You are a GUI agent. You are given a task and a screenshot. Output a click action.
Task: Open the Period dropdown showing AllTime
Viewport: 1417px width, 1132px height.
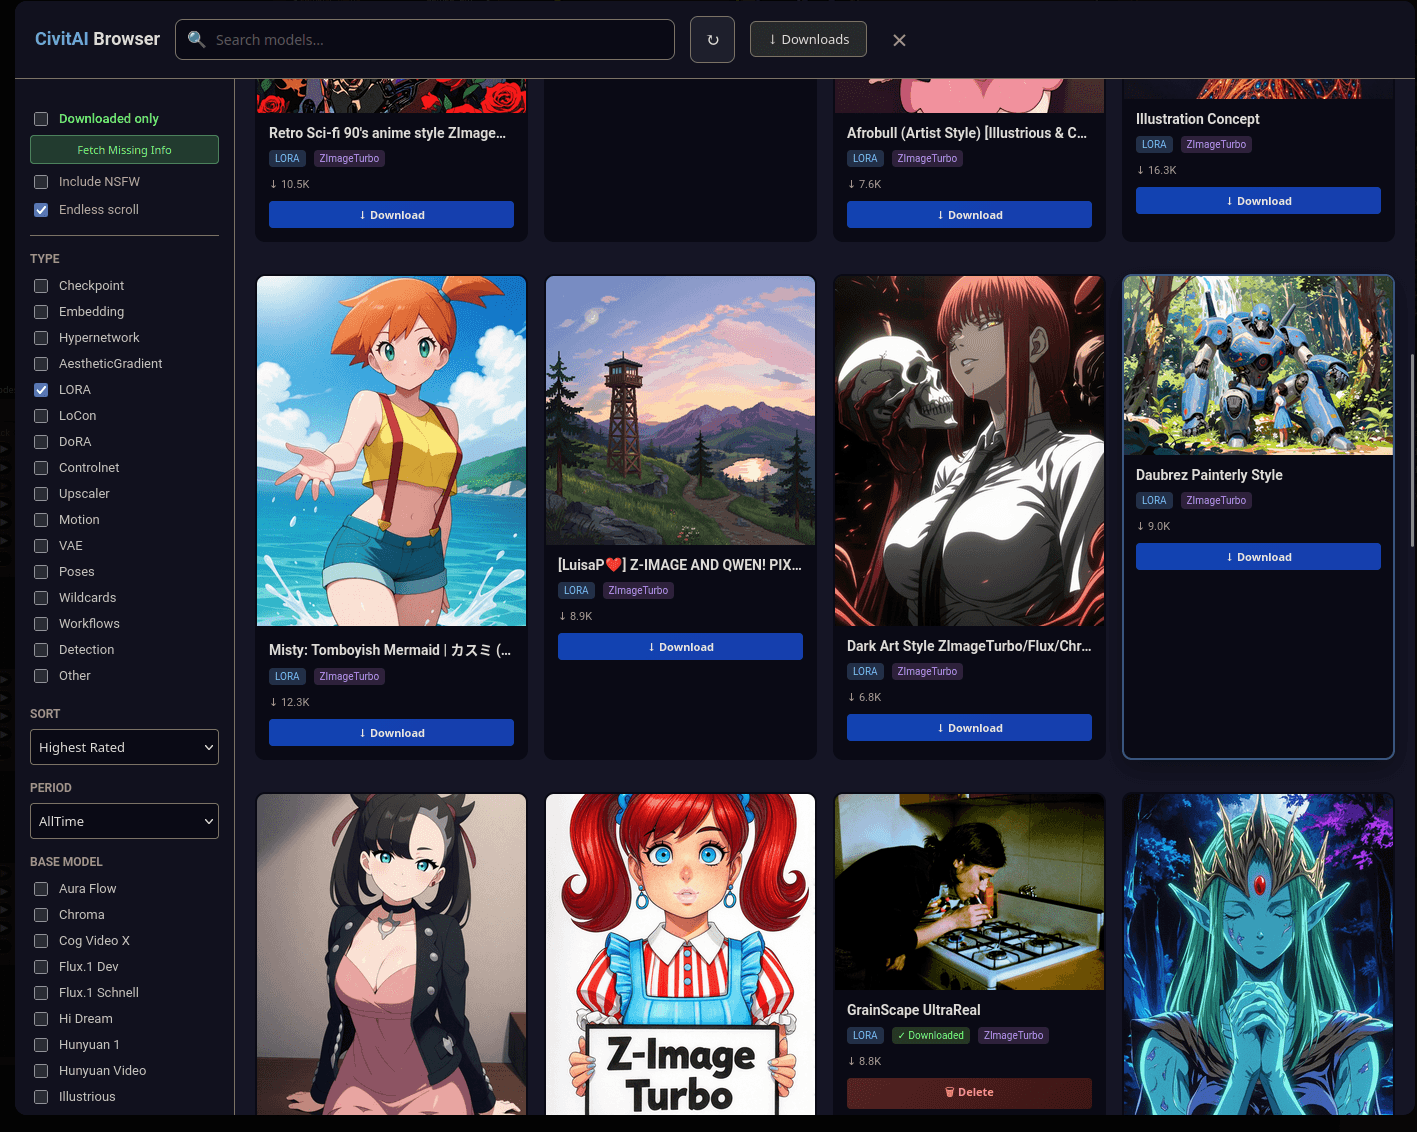point(124,821)
